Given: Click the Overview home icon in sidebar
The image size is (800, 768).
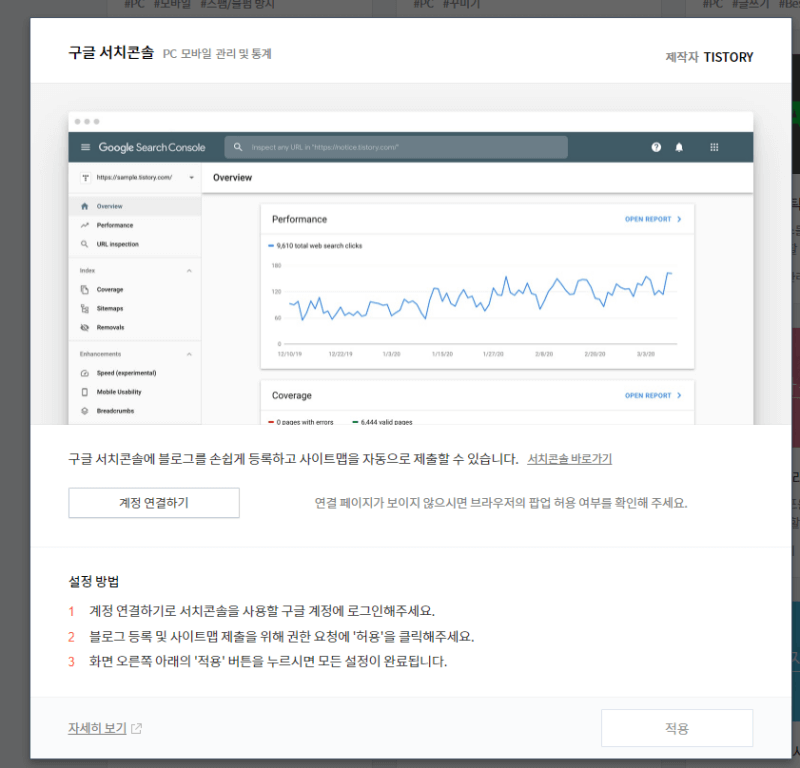Looking at the screenshot, I should point(85,206).
